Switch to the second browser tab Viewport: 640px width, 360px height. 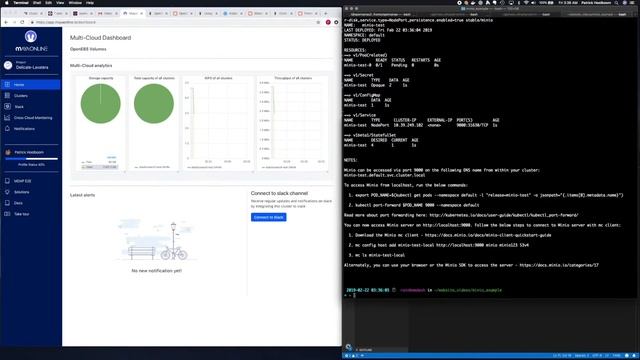click(58, 13)
